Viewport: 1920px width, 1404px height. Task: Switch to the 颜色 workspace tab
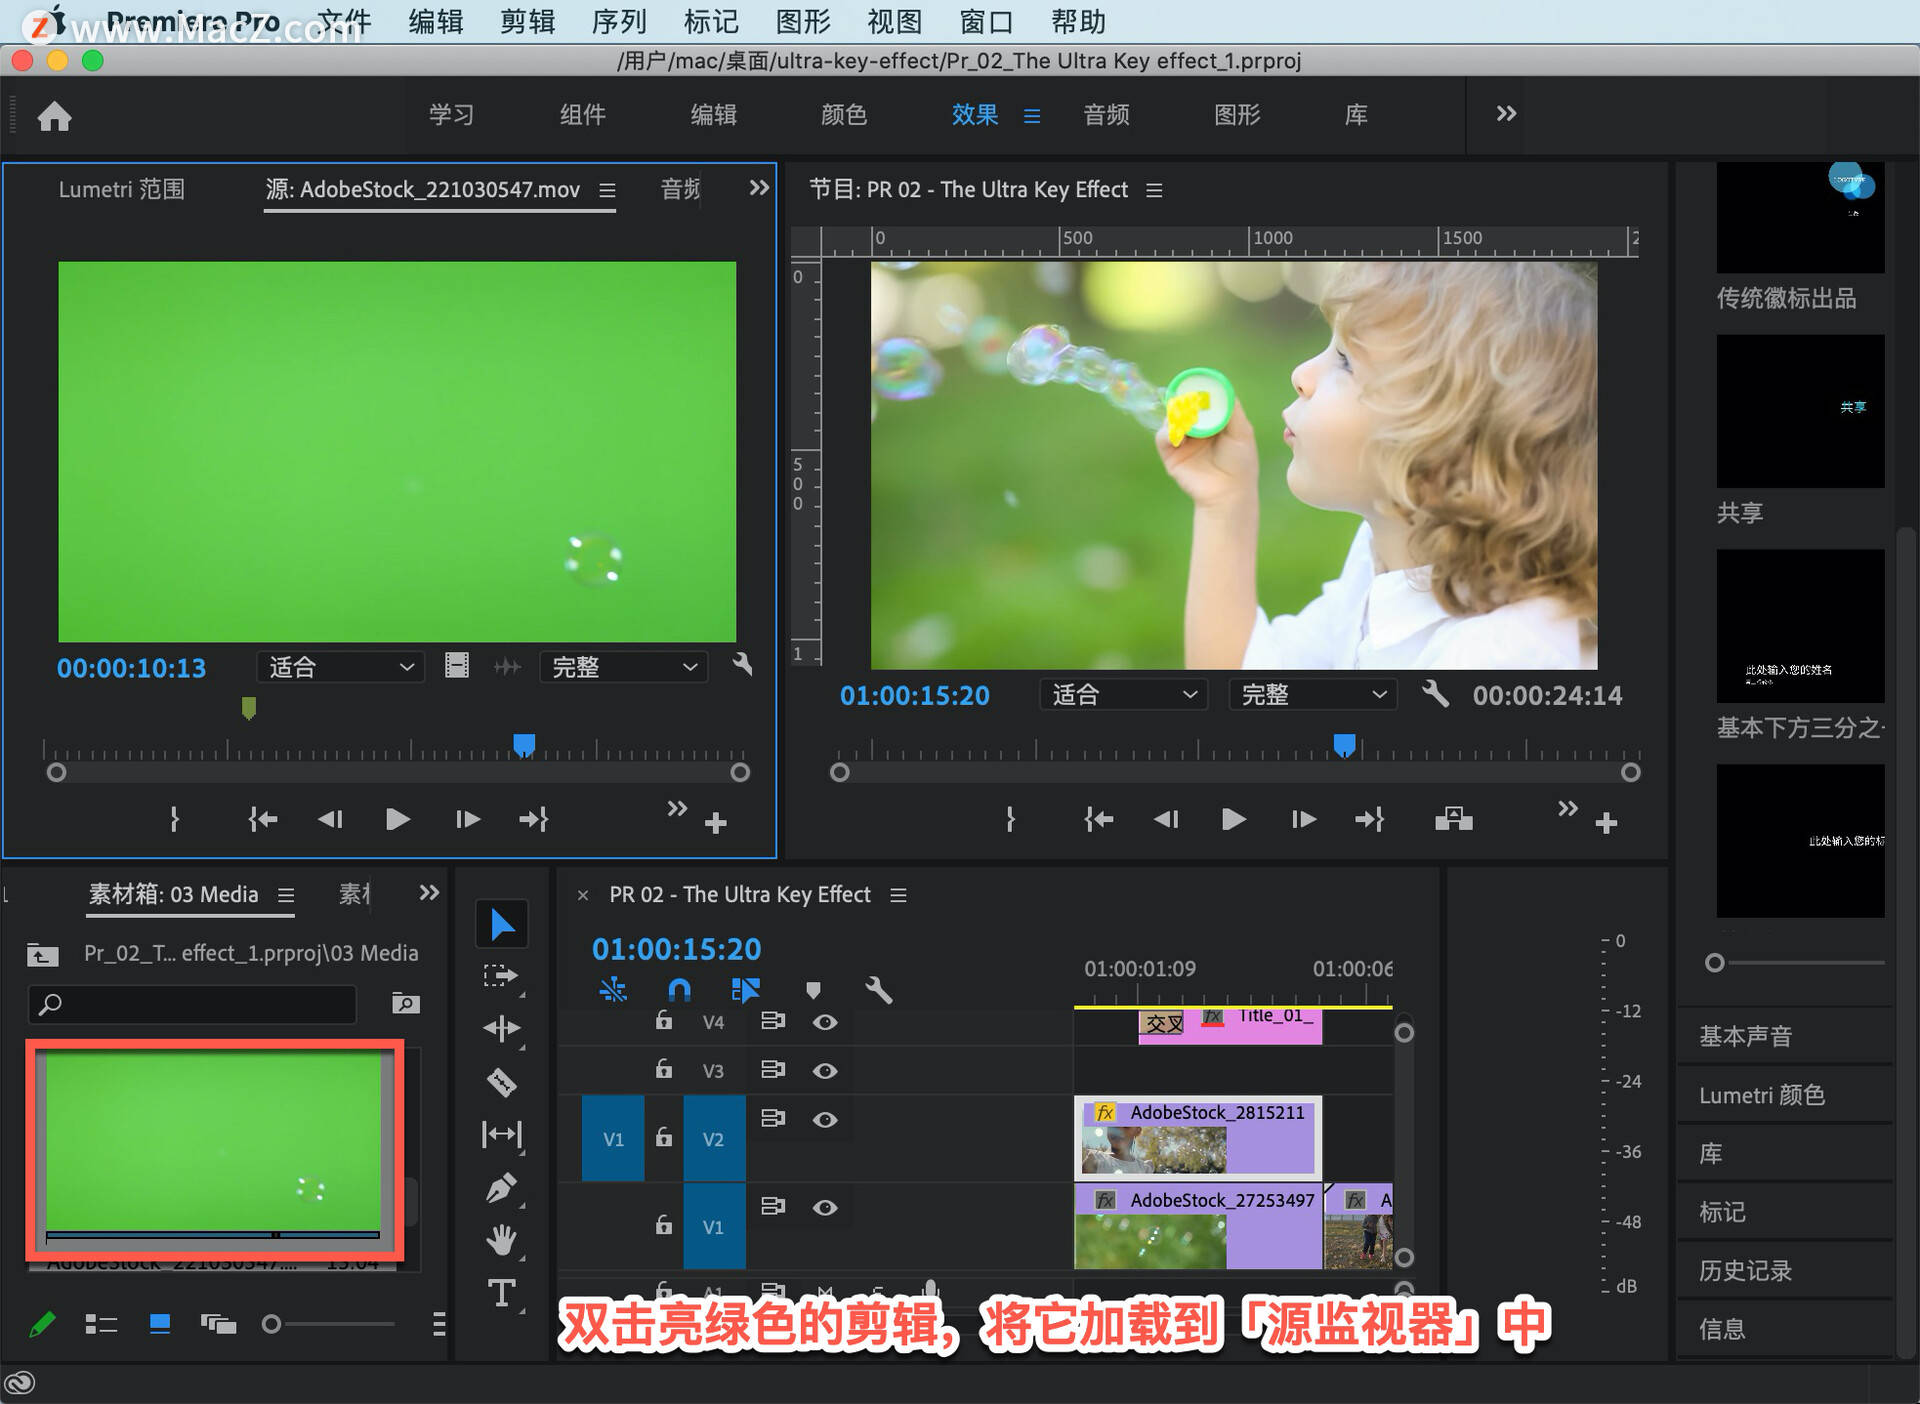pyautogui.click(x=843, y=115)
